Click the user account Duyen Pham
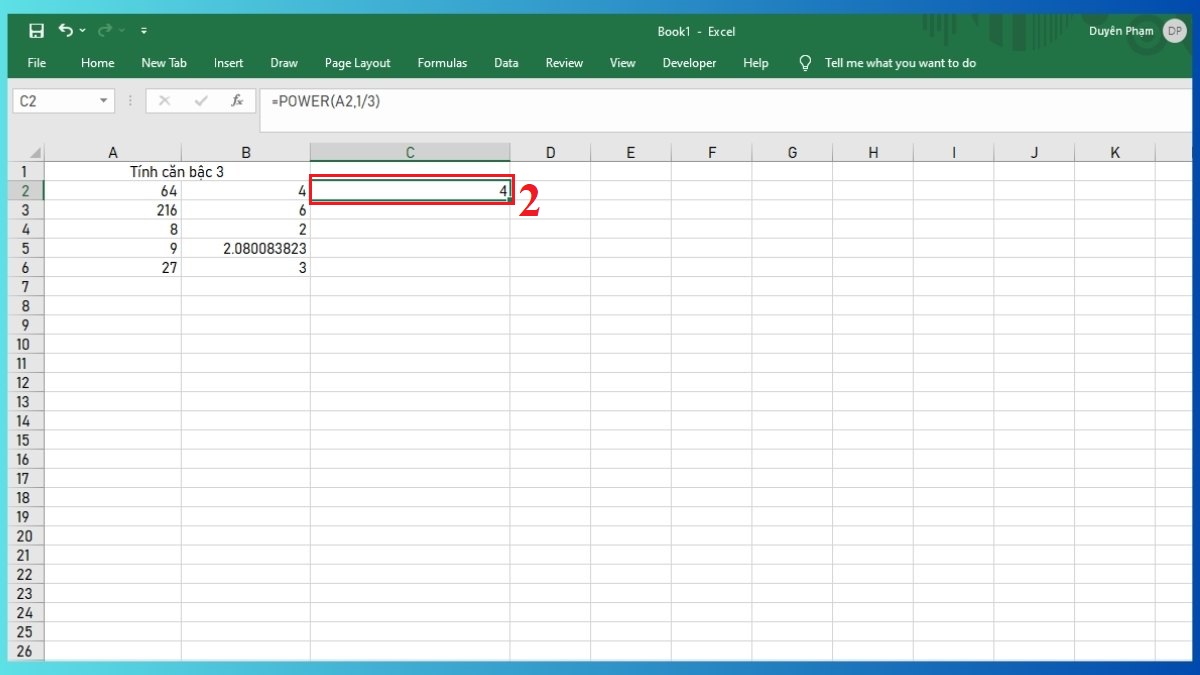This screenshot has width=1200, height=675. tap(1120, 31)
